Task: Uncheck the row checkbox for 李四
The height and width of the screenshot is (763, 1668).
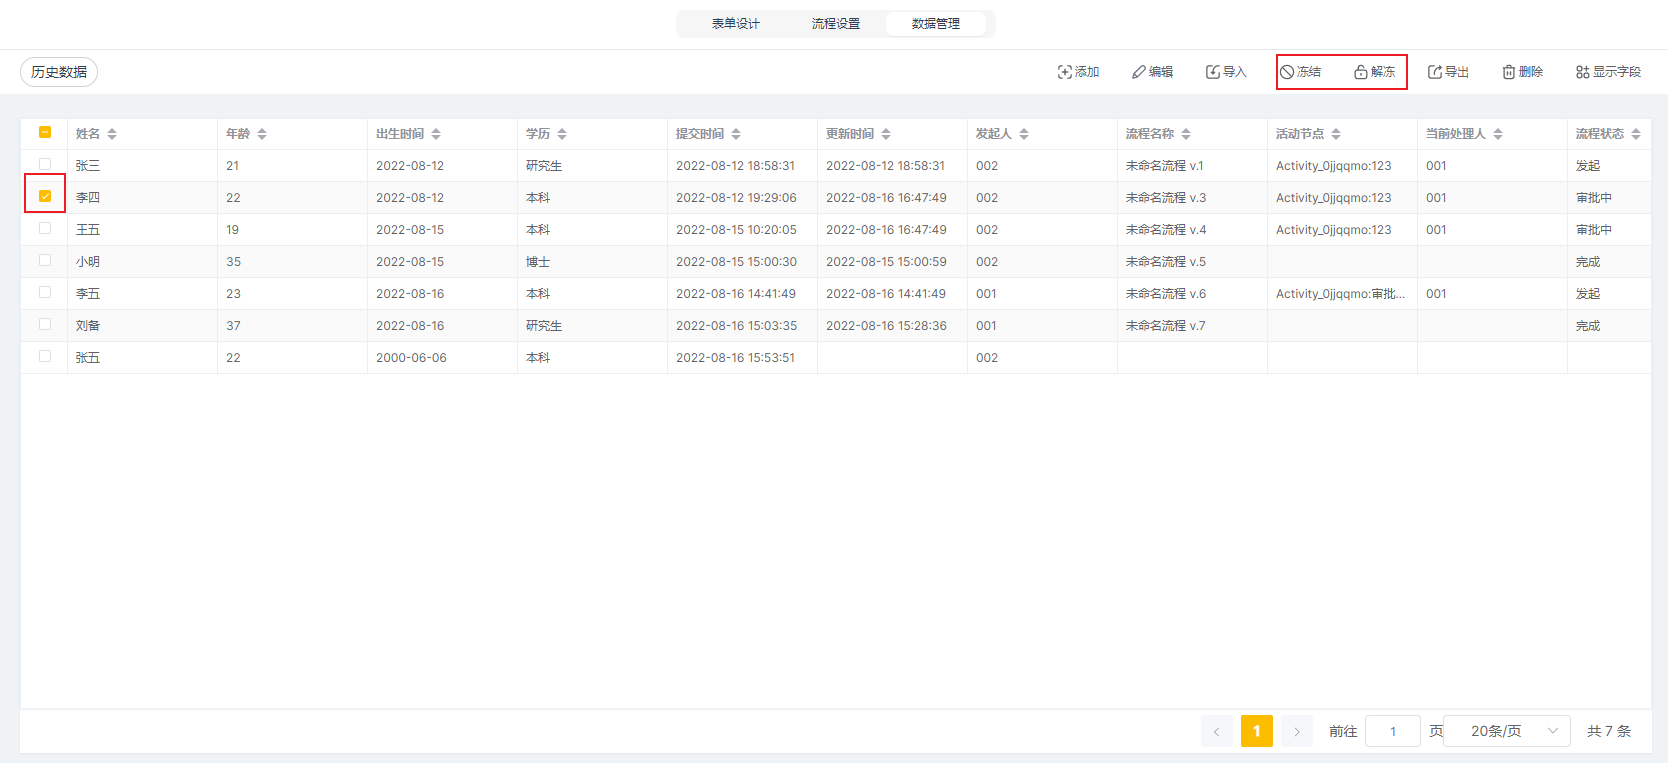Action: [x=45, y=196]
